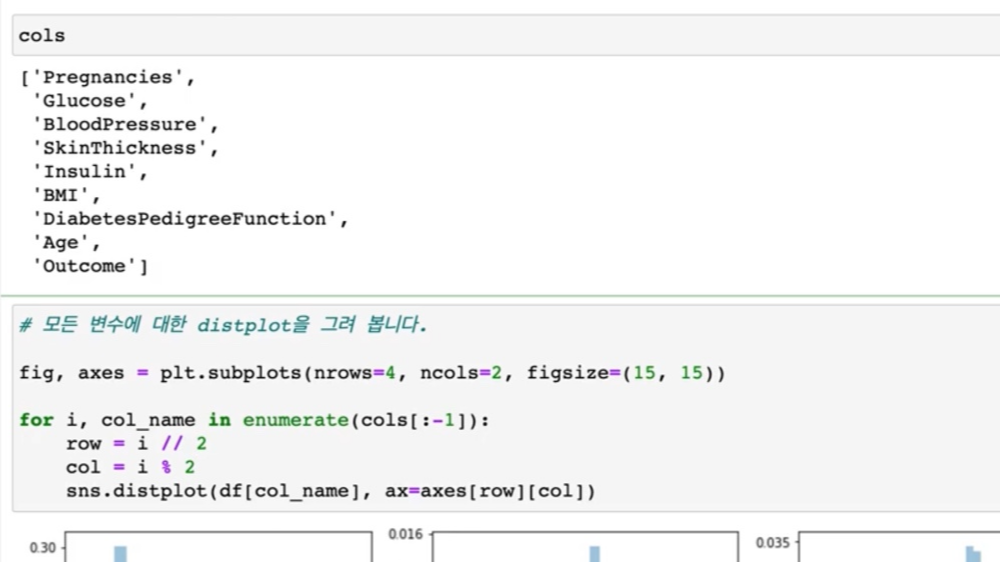Click the 'cols' code cell input
Screen dimensions: 1000x562
pos(506,36)
